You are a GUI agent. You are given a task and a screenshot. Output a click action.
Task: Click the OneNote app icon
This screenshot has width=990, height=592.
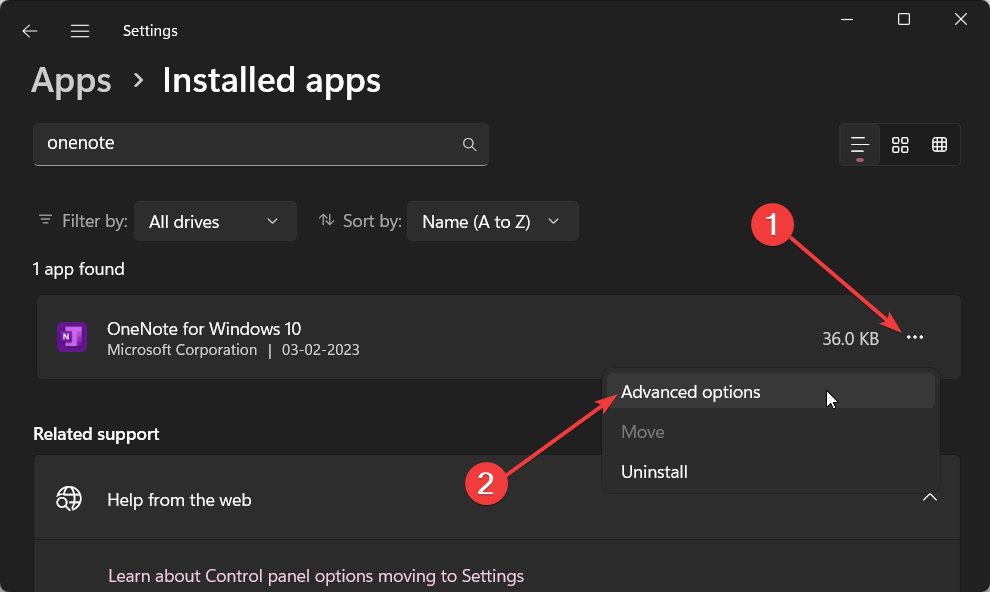[72, 337]
